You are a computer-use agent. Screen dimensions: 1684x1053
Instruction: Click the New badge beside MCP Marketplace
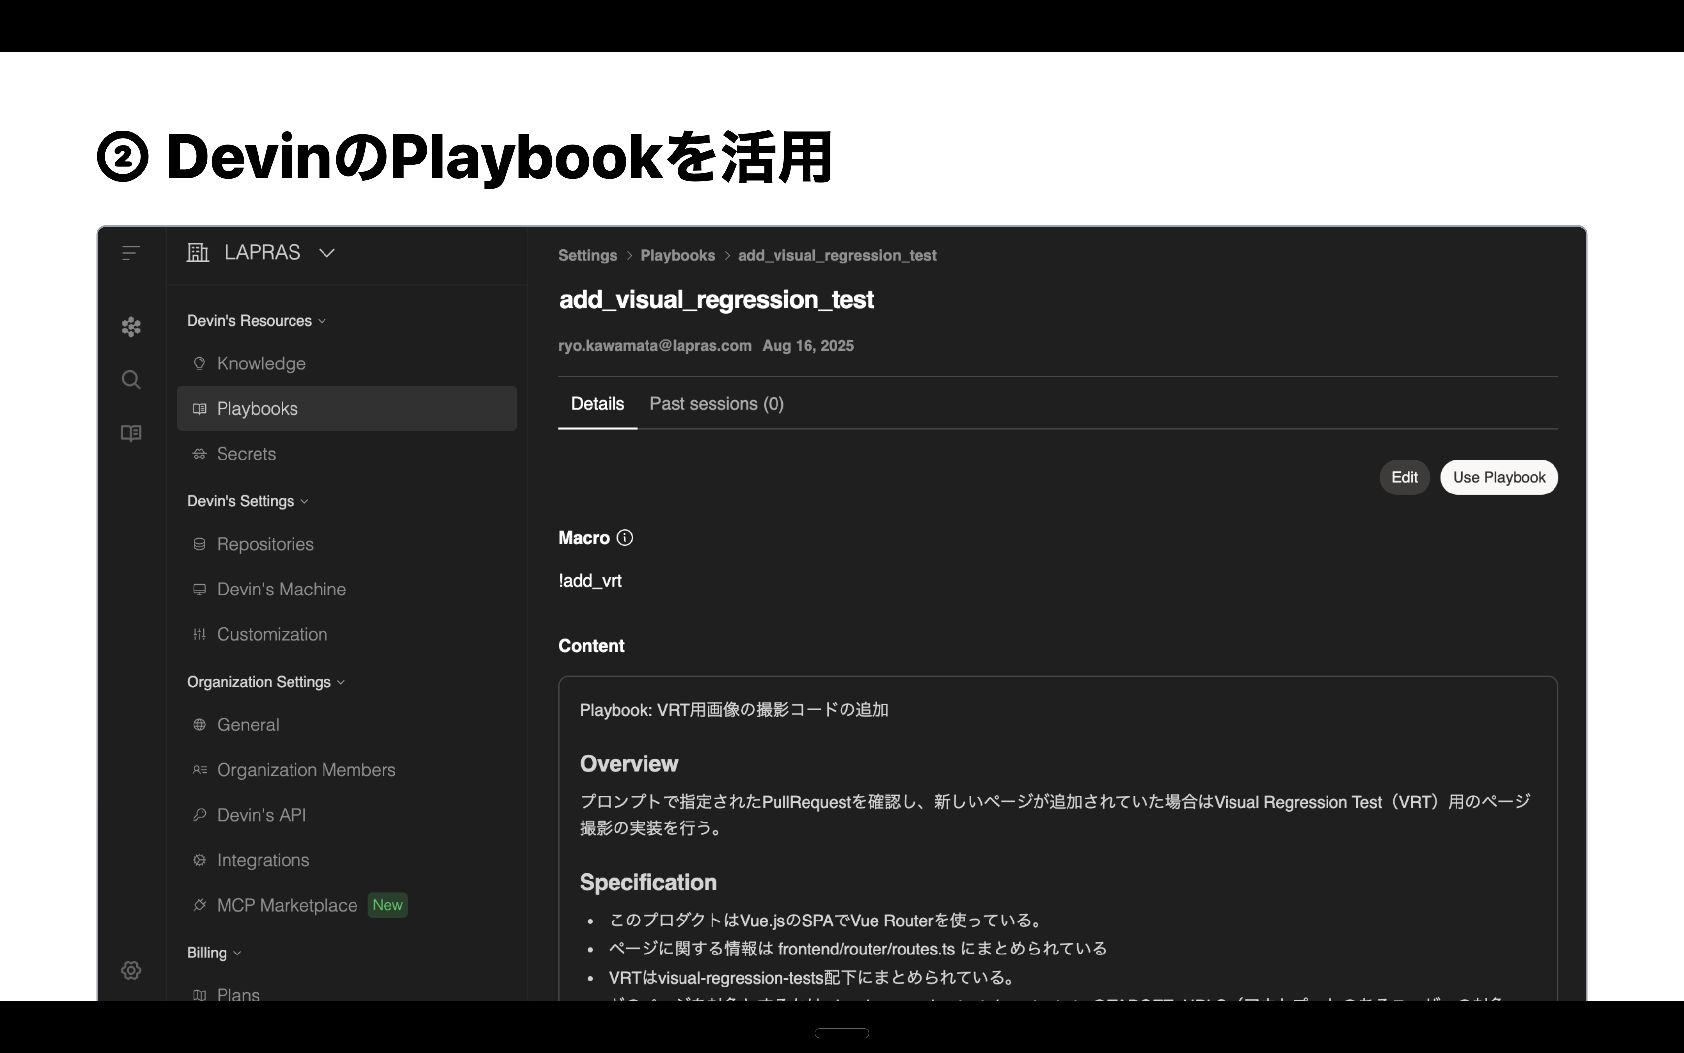pos(387,905)
